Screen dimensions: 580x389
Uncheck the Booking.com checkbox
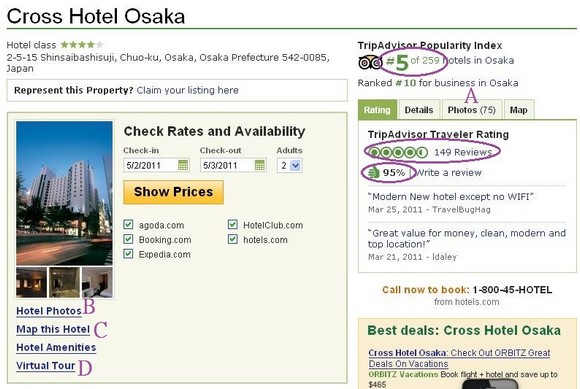[x=128, y=239]
